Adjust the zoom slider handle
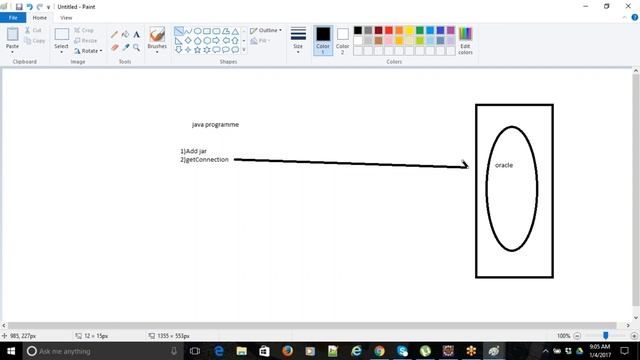Viewport: 640px width, 360px height. pos(606,336)
